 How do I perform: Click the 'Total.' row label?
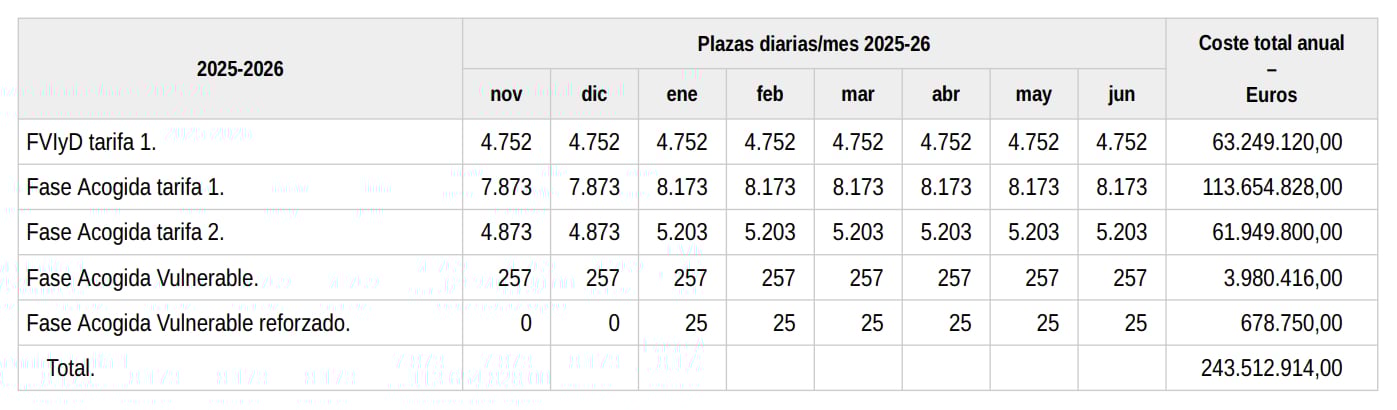71,368
